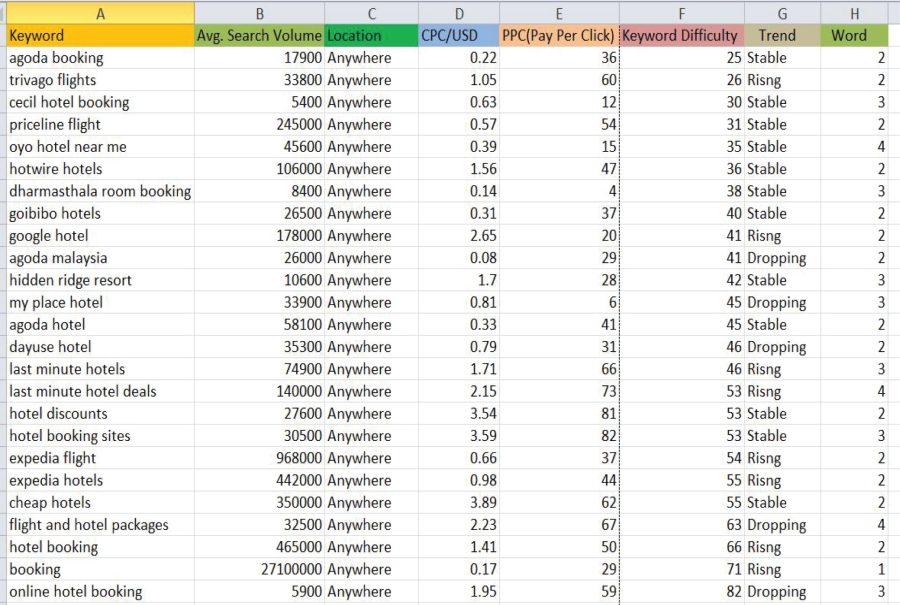The height and width of the screenshot is (605, 900).
Task: Click Risng trend for trivago flights
Action: 782,80
